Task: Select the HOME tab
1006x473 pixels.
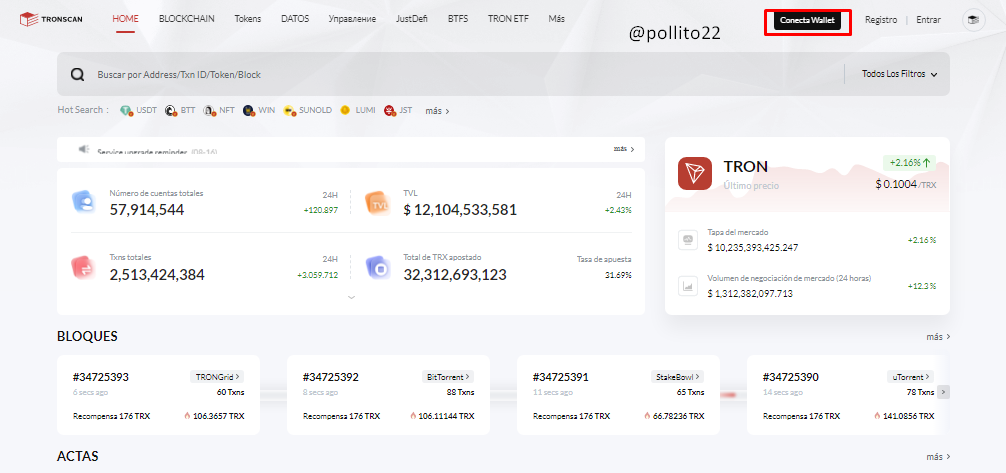Action: pyautogui.click(x=125, y=19)
